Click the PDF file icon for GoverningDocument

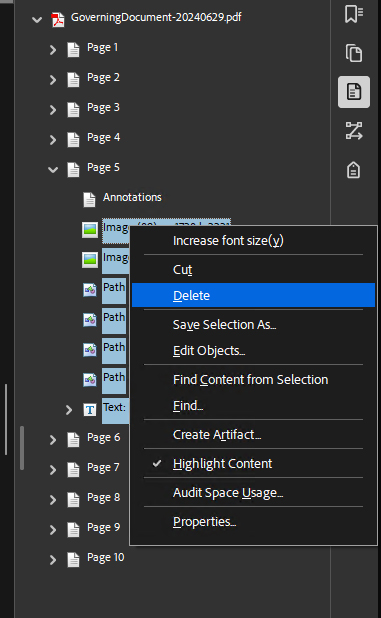[x=58, y=20]
